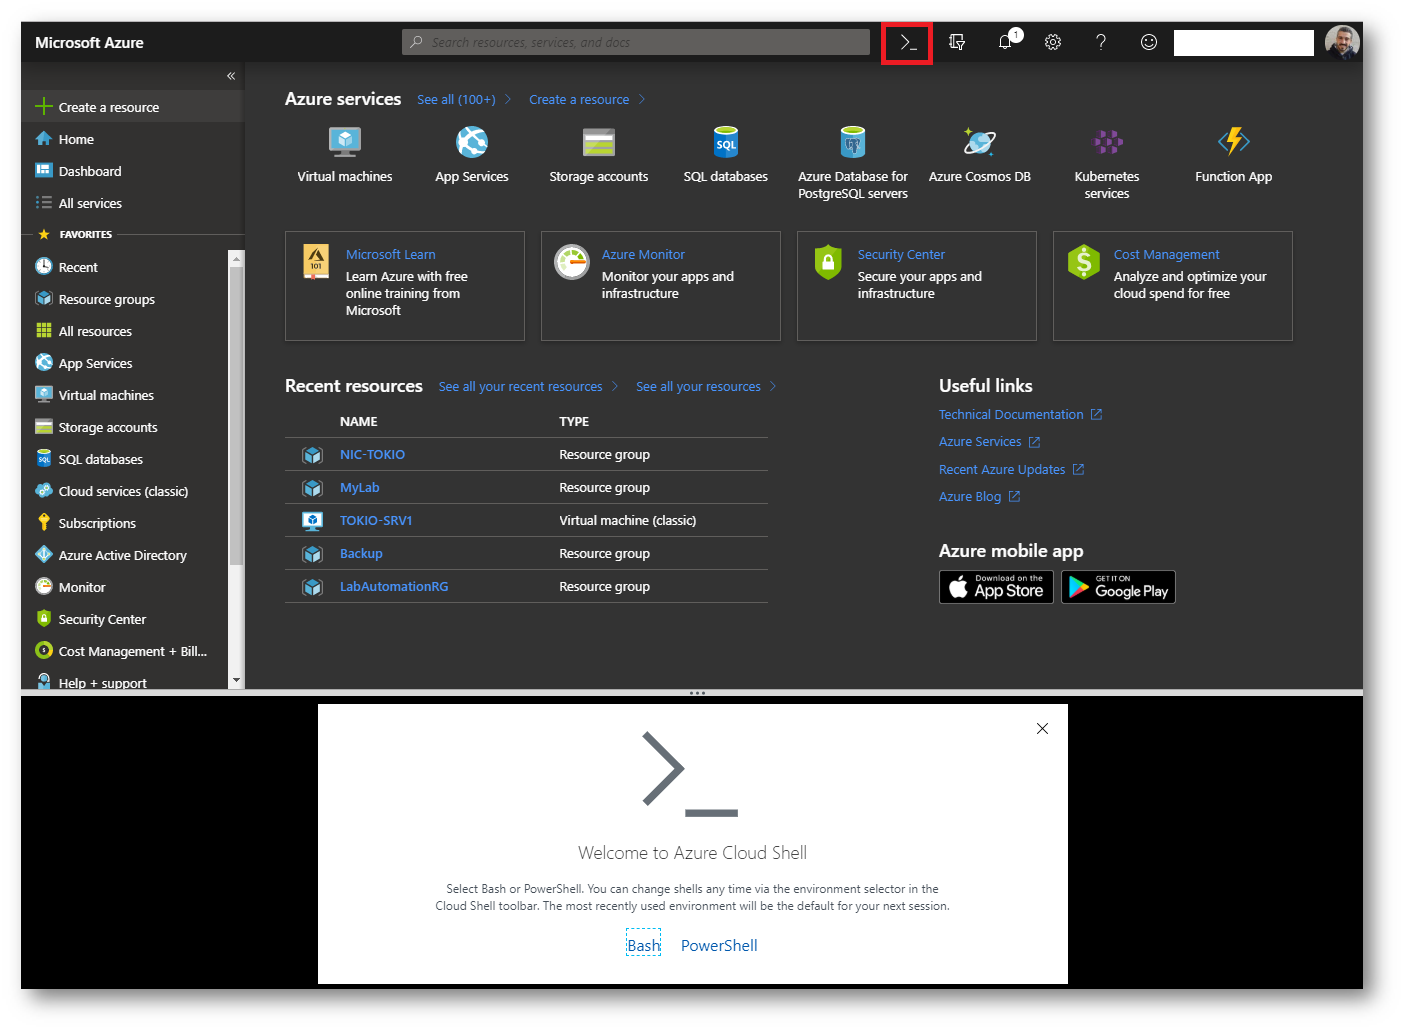1405x1031 pixels.
Task: Click the NIC-TOKIO resource group icon
Action: pos(313,455)
